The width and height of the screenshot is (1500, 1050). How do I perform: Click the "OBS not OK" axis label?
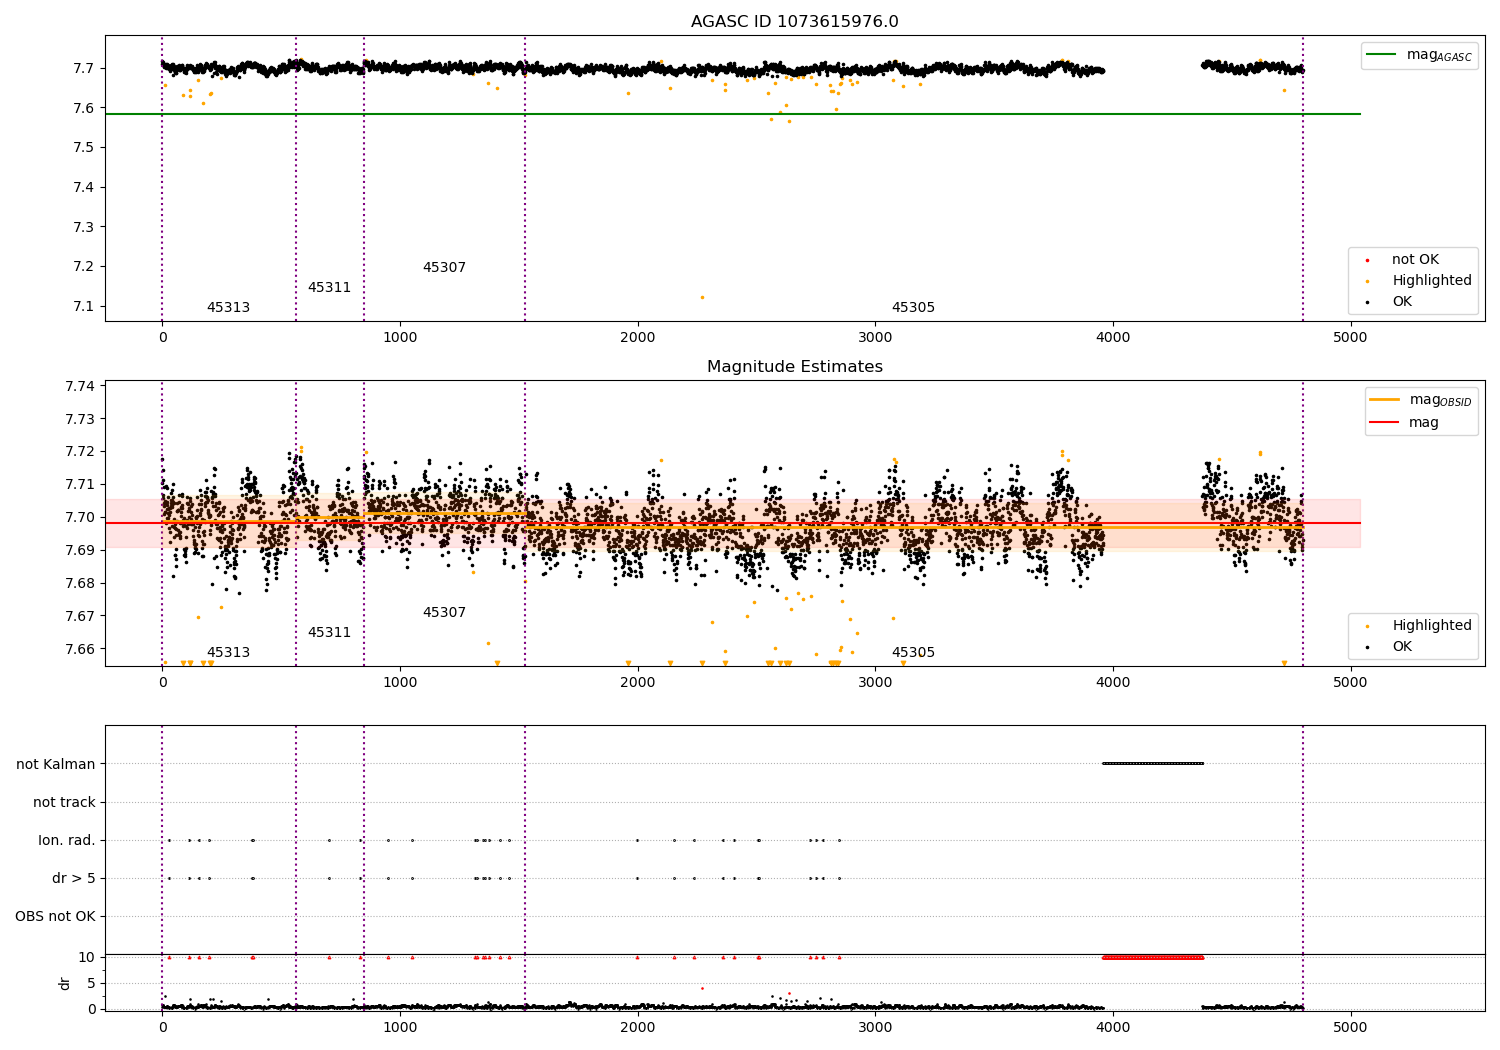click(x=55, y=916)
